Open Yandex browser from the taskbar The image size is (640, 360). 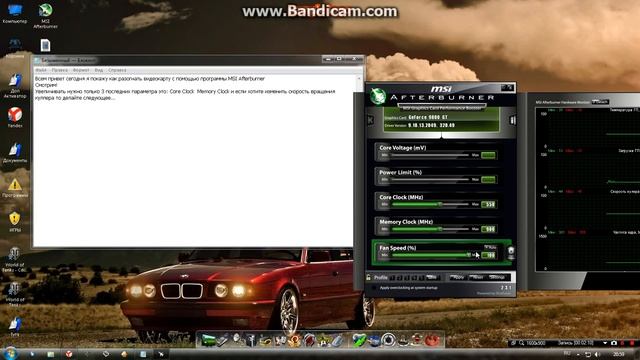click(69, 354)
